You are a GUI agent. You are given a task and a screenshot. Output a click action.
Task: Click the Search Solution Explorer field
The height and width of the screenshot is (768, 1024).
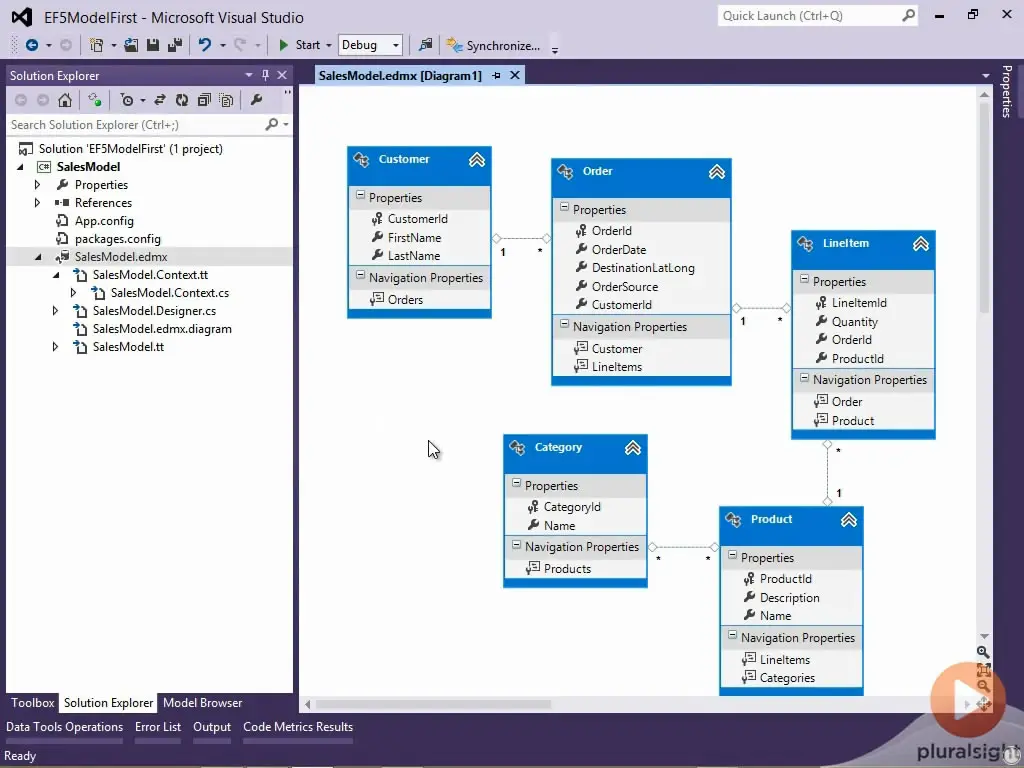tap(137, 124)
